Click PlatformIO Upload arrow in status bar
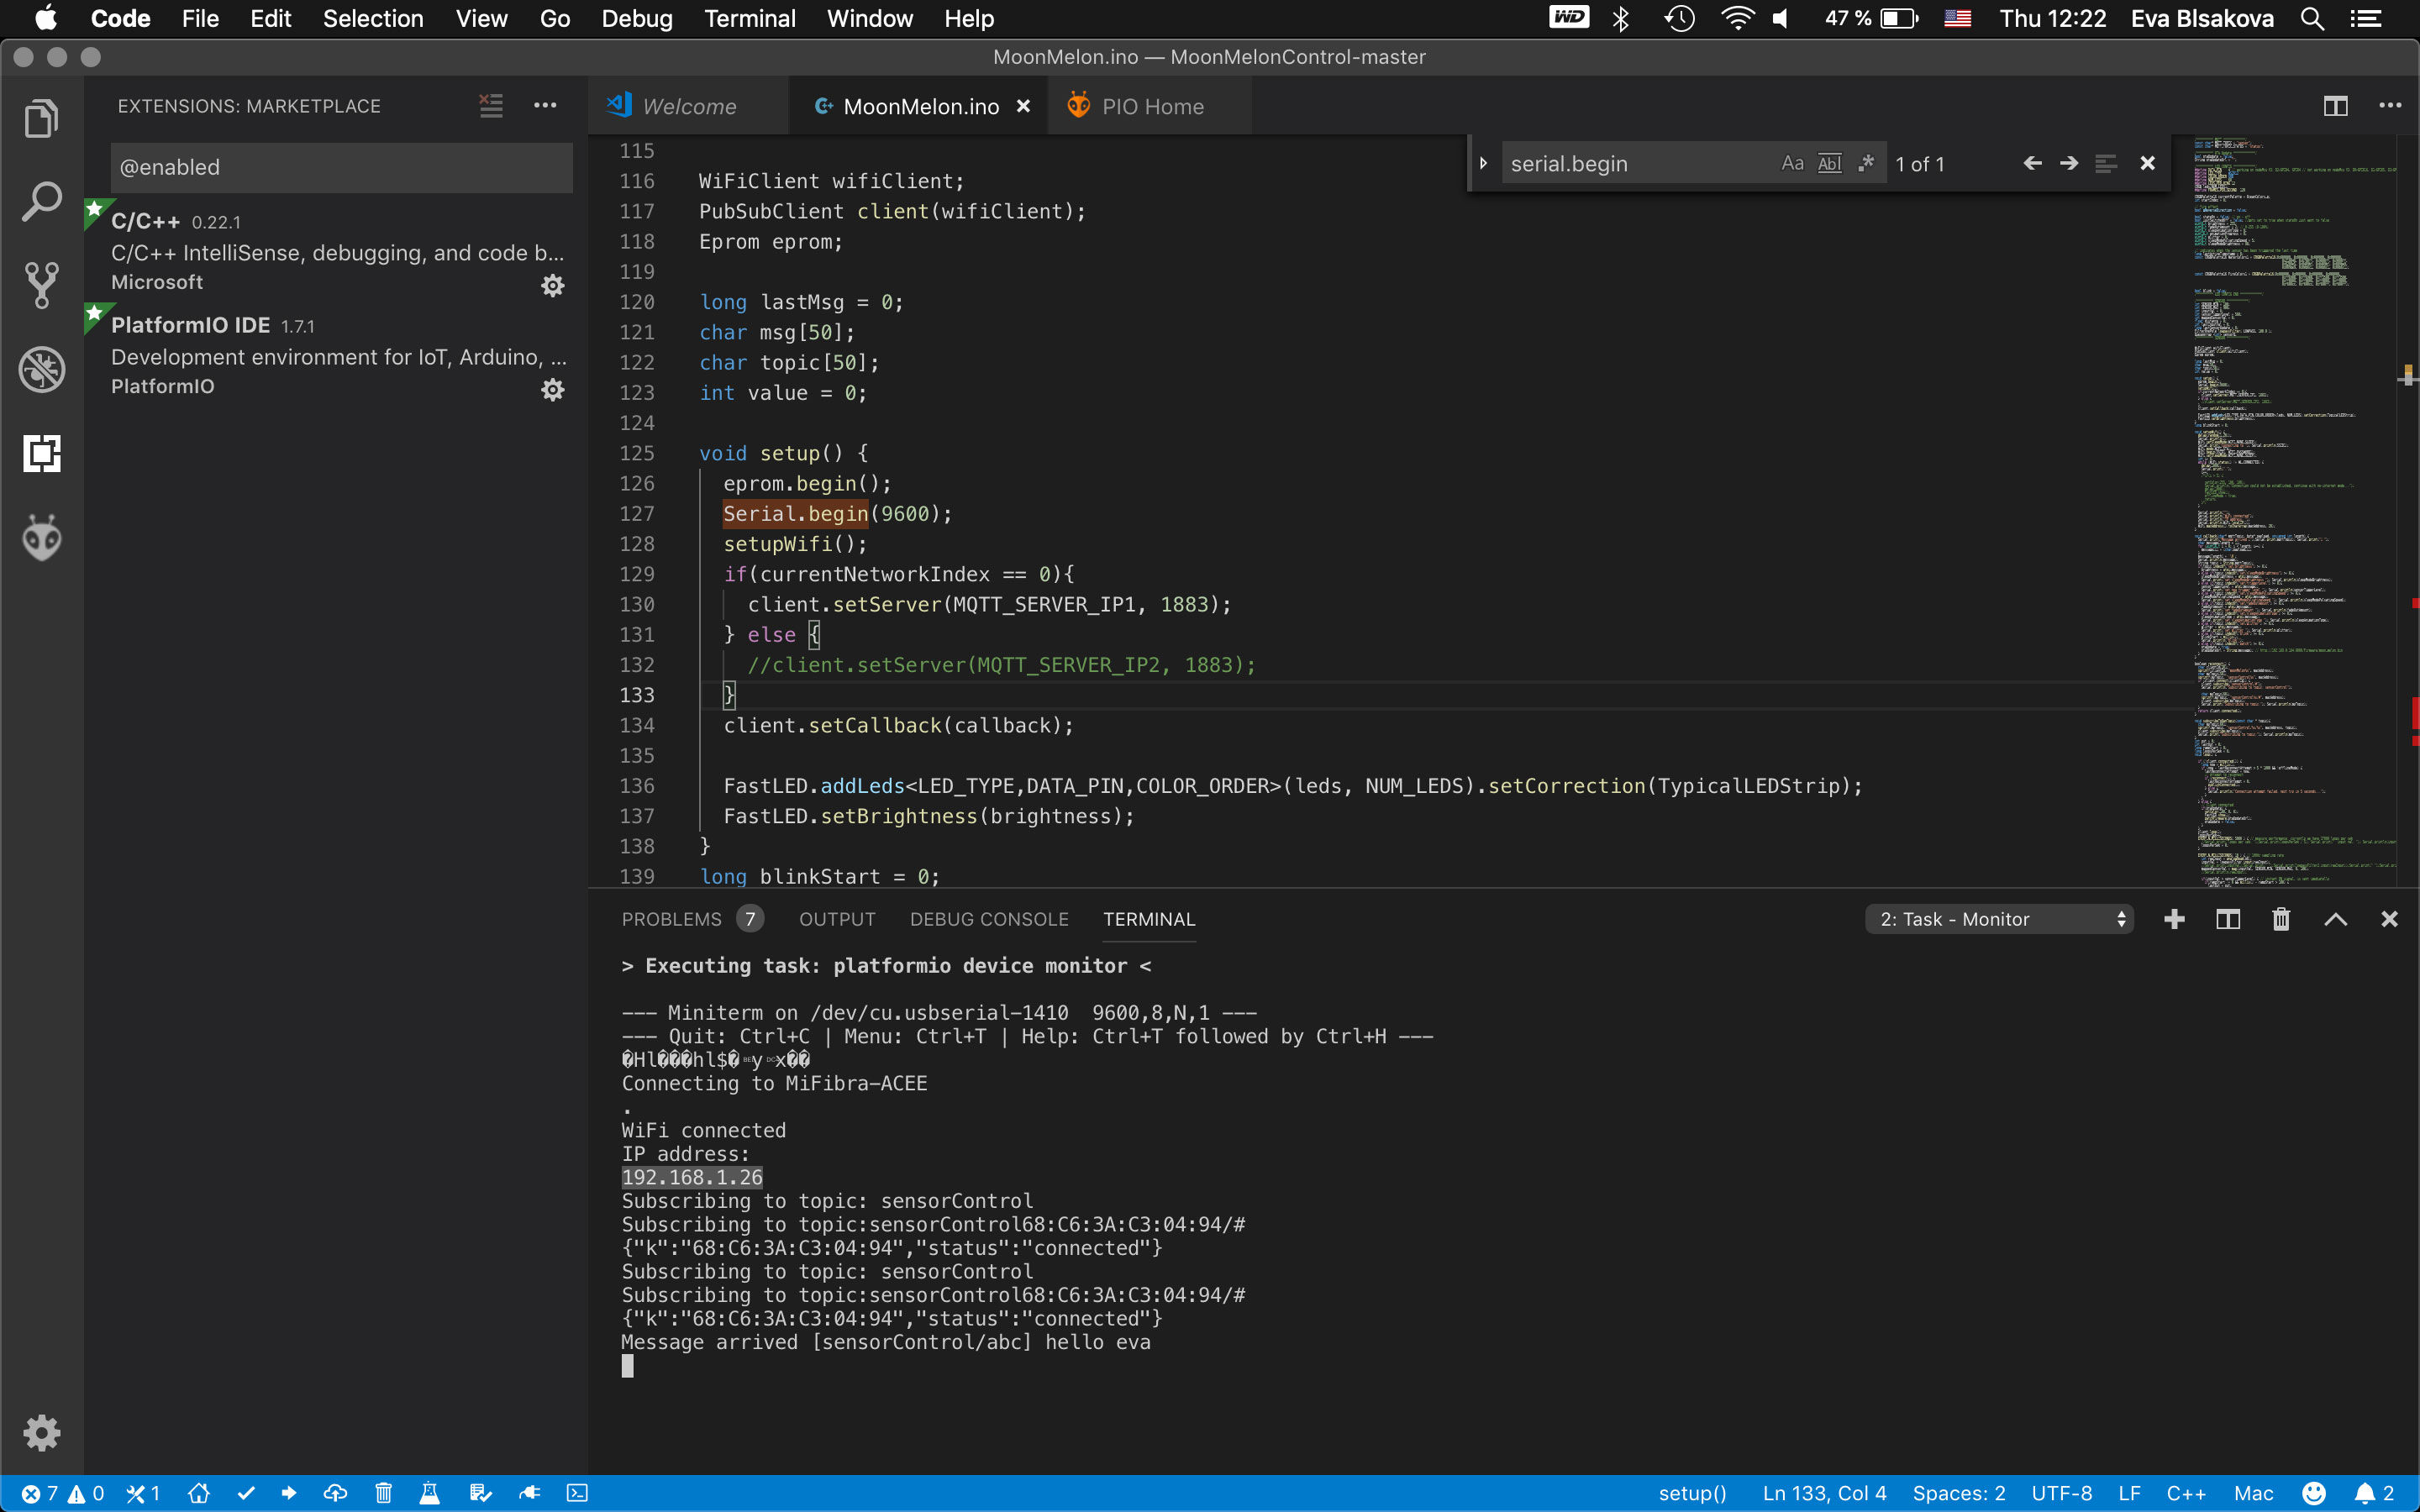 [x=289, y=1493]
